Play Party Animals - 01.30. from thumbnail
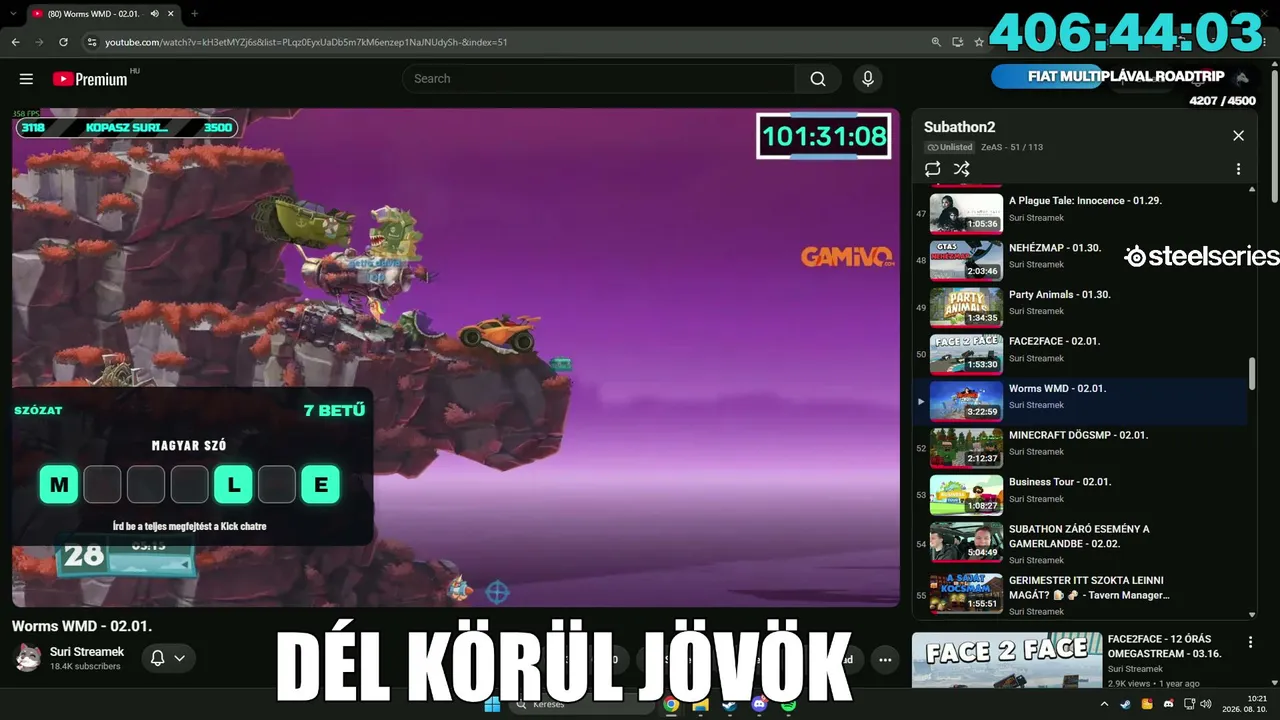This screenshot has width=1280, height=720. 966,307
